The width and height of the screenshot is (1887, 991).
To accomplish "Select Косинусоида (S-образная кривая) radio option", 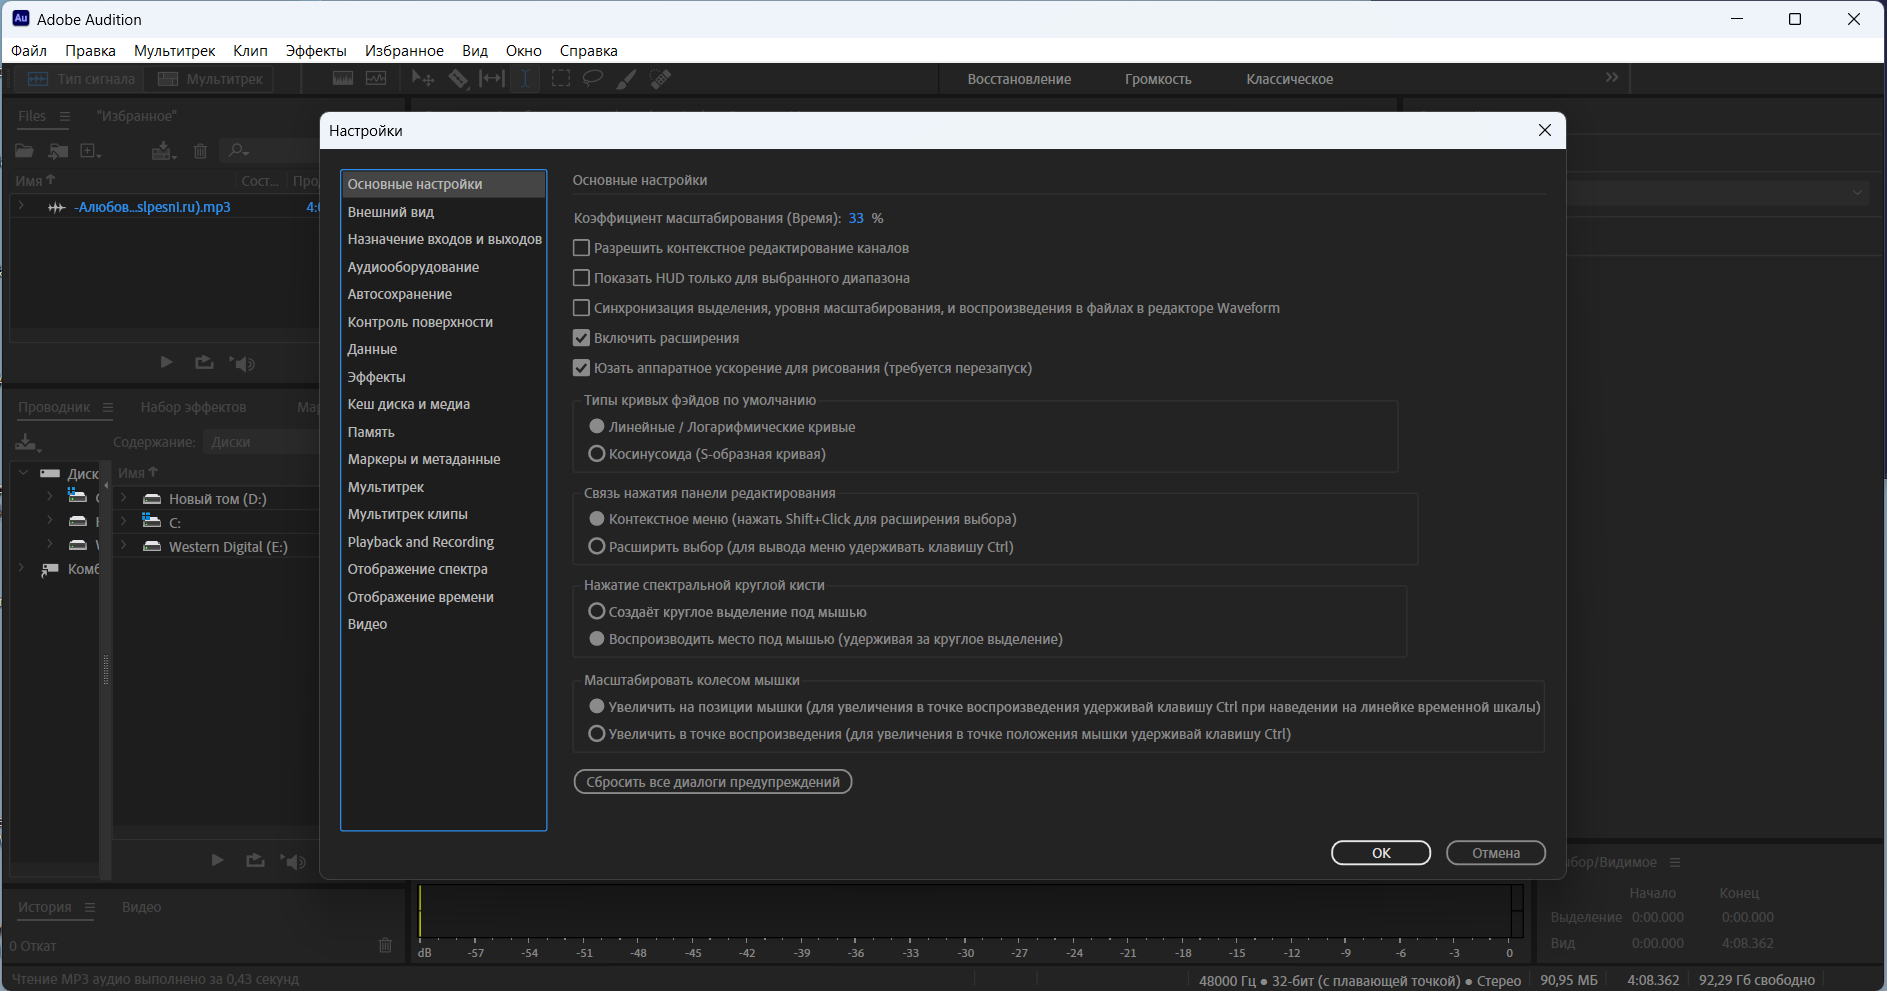I will [597, 454].
